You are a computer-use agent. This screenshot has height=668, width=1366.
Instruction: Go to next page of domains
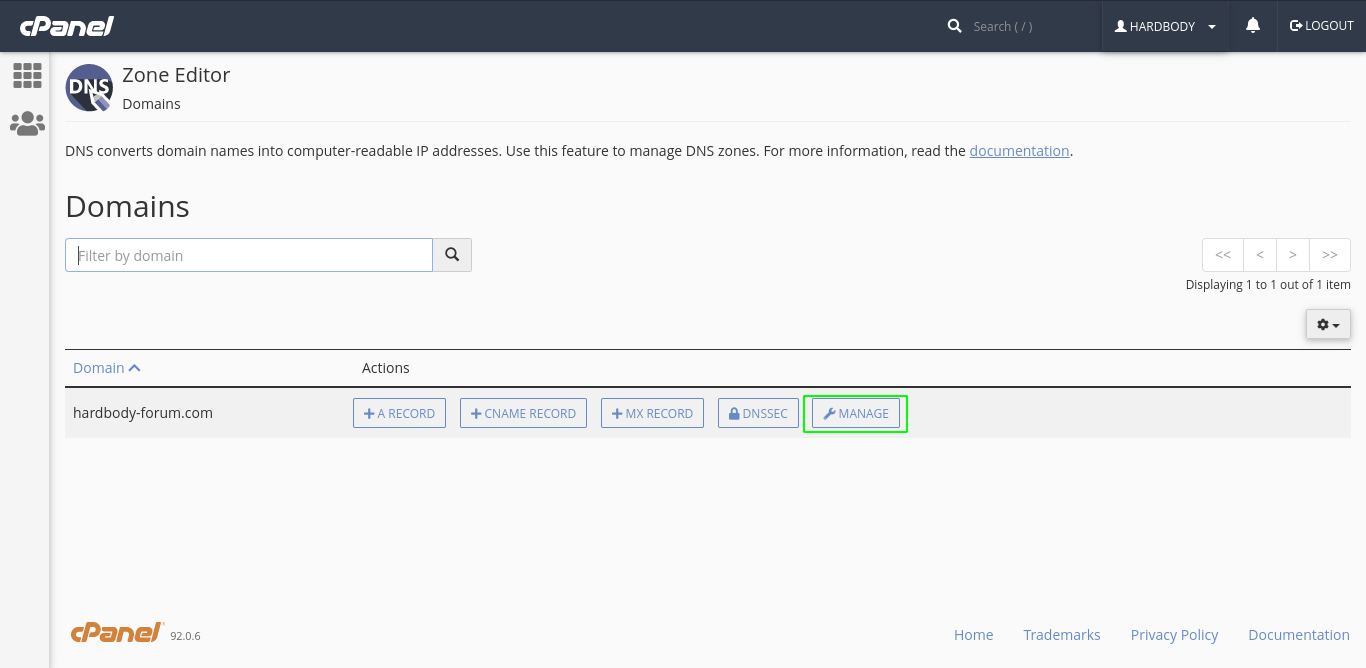coord(1293,255)
